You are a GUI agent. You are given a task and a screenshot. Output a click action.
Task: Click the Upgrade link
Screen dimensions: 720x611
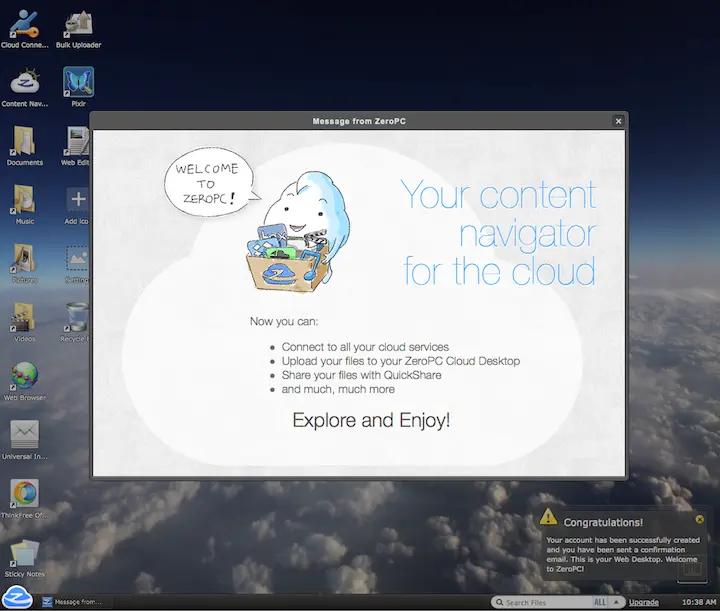pyautogui.click(x=643, y=602)
